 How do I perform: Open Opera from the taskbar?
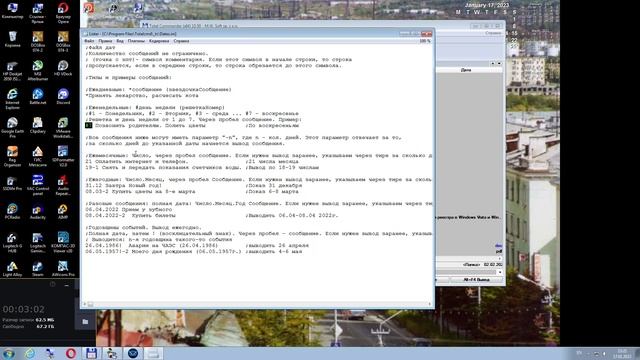[x=71, y=353]
